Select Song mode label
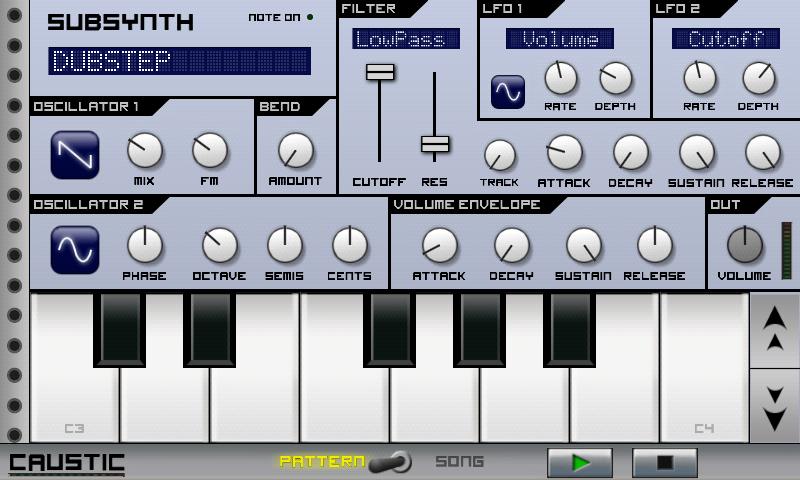 click(x=459, y=462)
